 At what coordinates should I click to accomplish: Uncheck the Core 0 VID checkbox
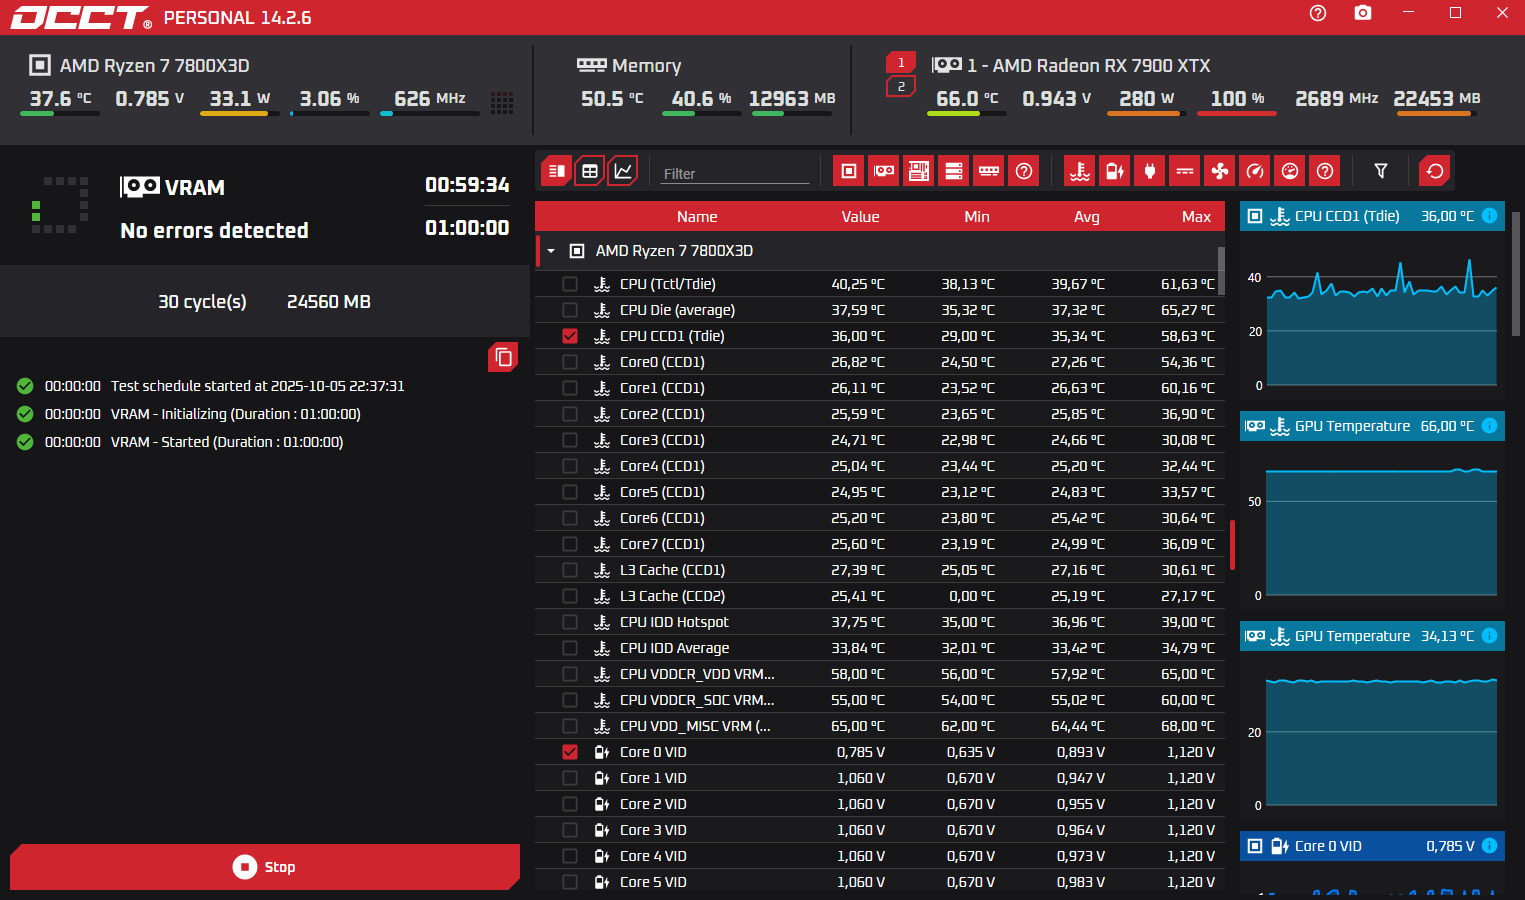pos(570,752)
